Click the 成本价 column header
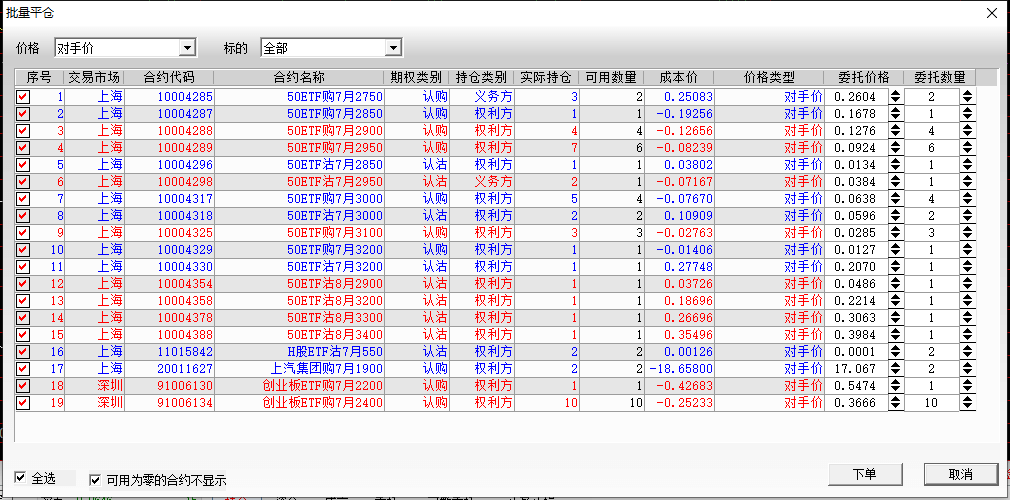The width and height of the screenshot is (1010, 500). tap(679, 77)
